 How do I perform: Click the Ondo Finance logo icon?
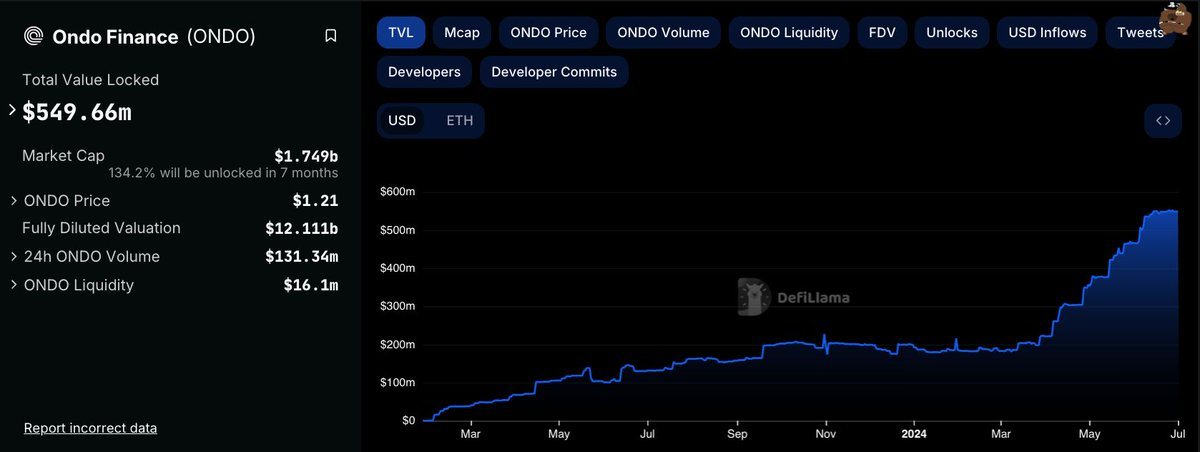pyautogui.click(x=33, y=36)
